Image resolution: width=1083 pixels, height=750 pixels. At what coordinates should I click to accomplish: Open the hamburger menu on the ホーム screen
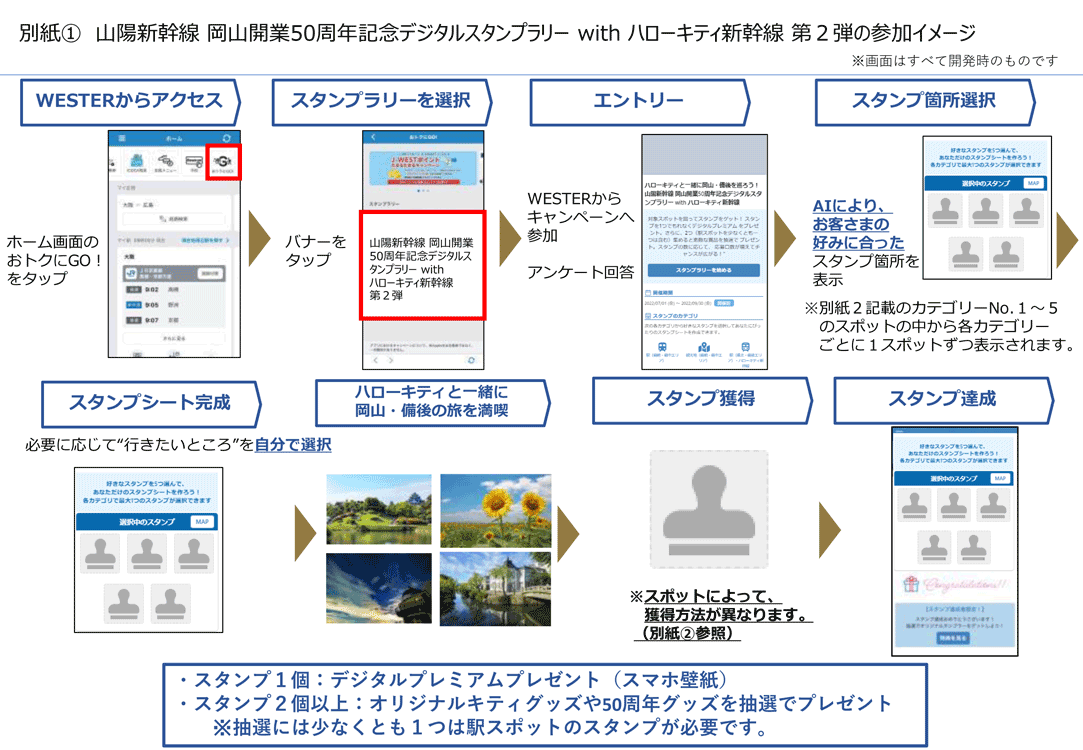[x=122, y=138]
